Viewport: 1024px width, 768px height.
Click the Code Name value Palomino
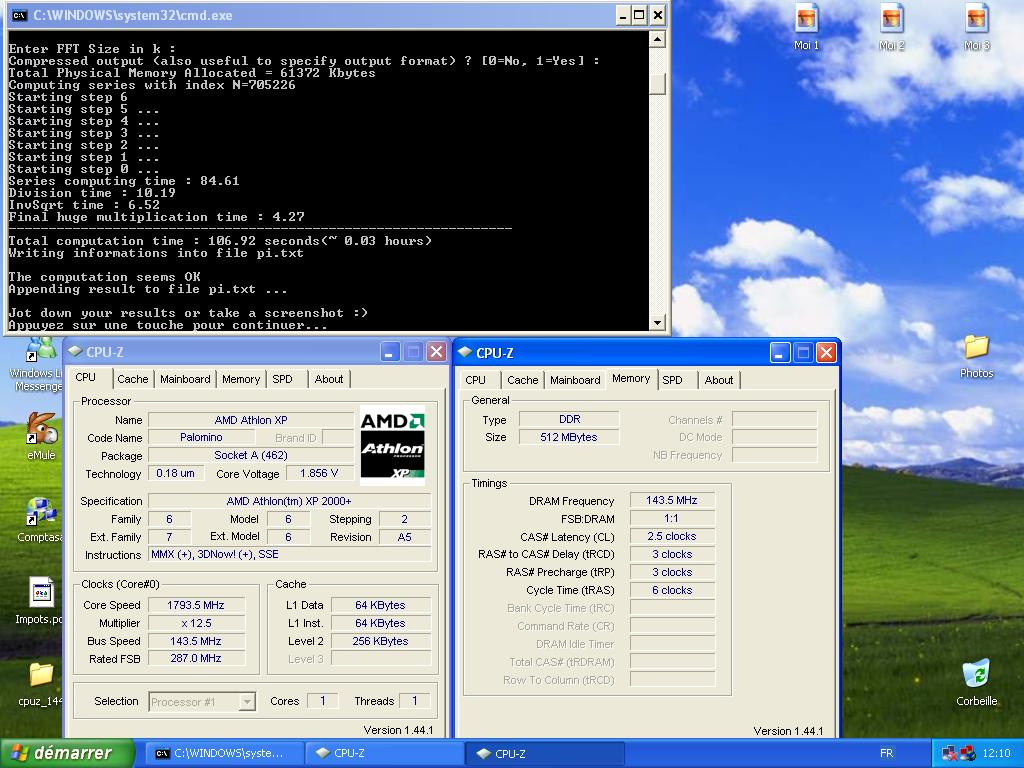(201, 438)
